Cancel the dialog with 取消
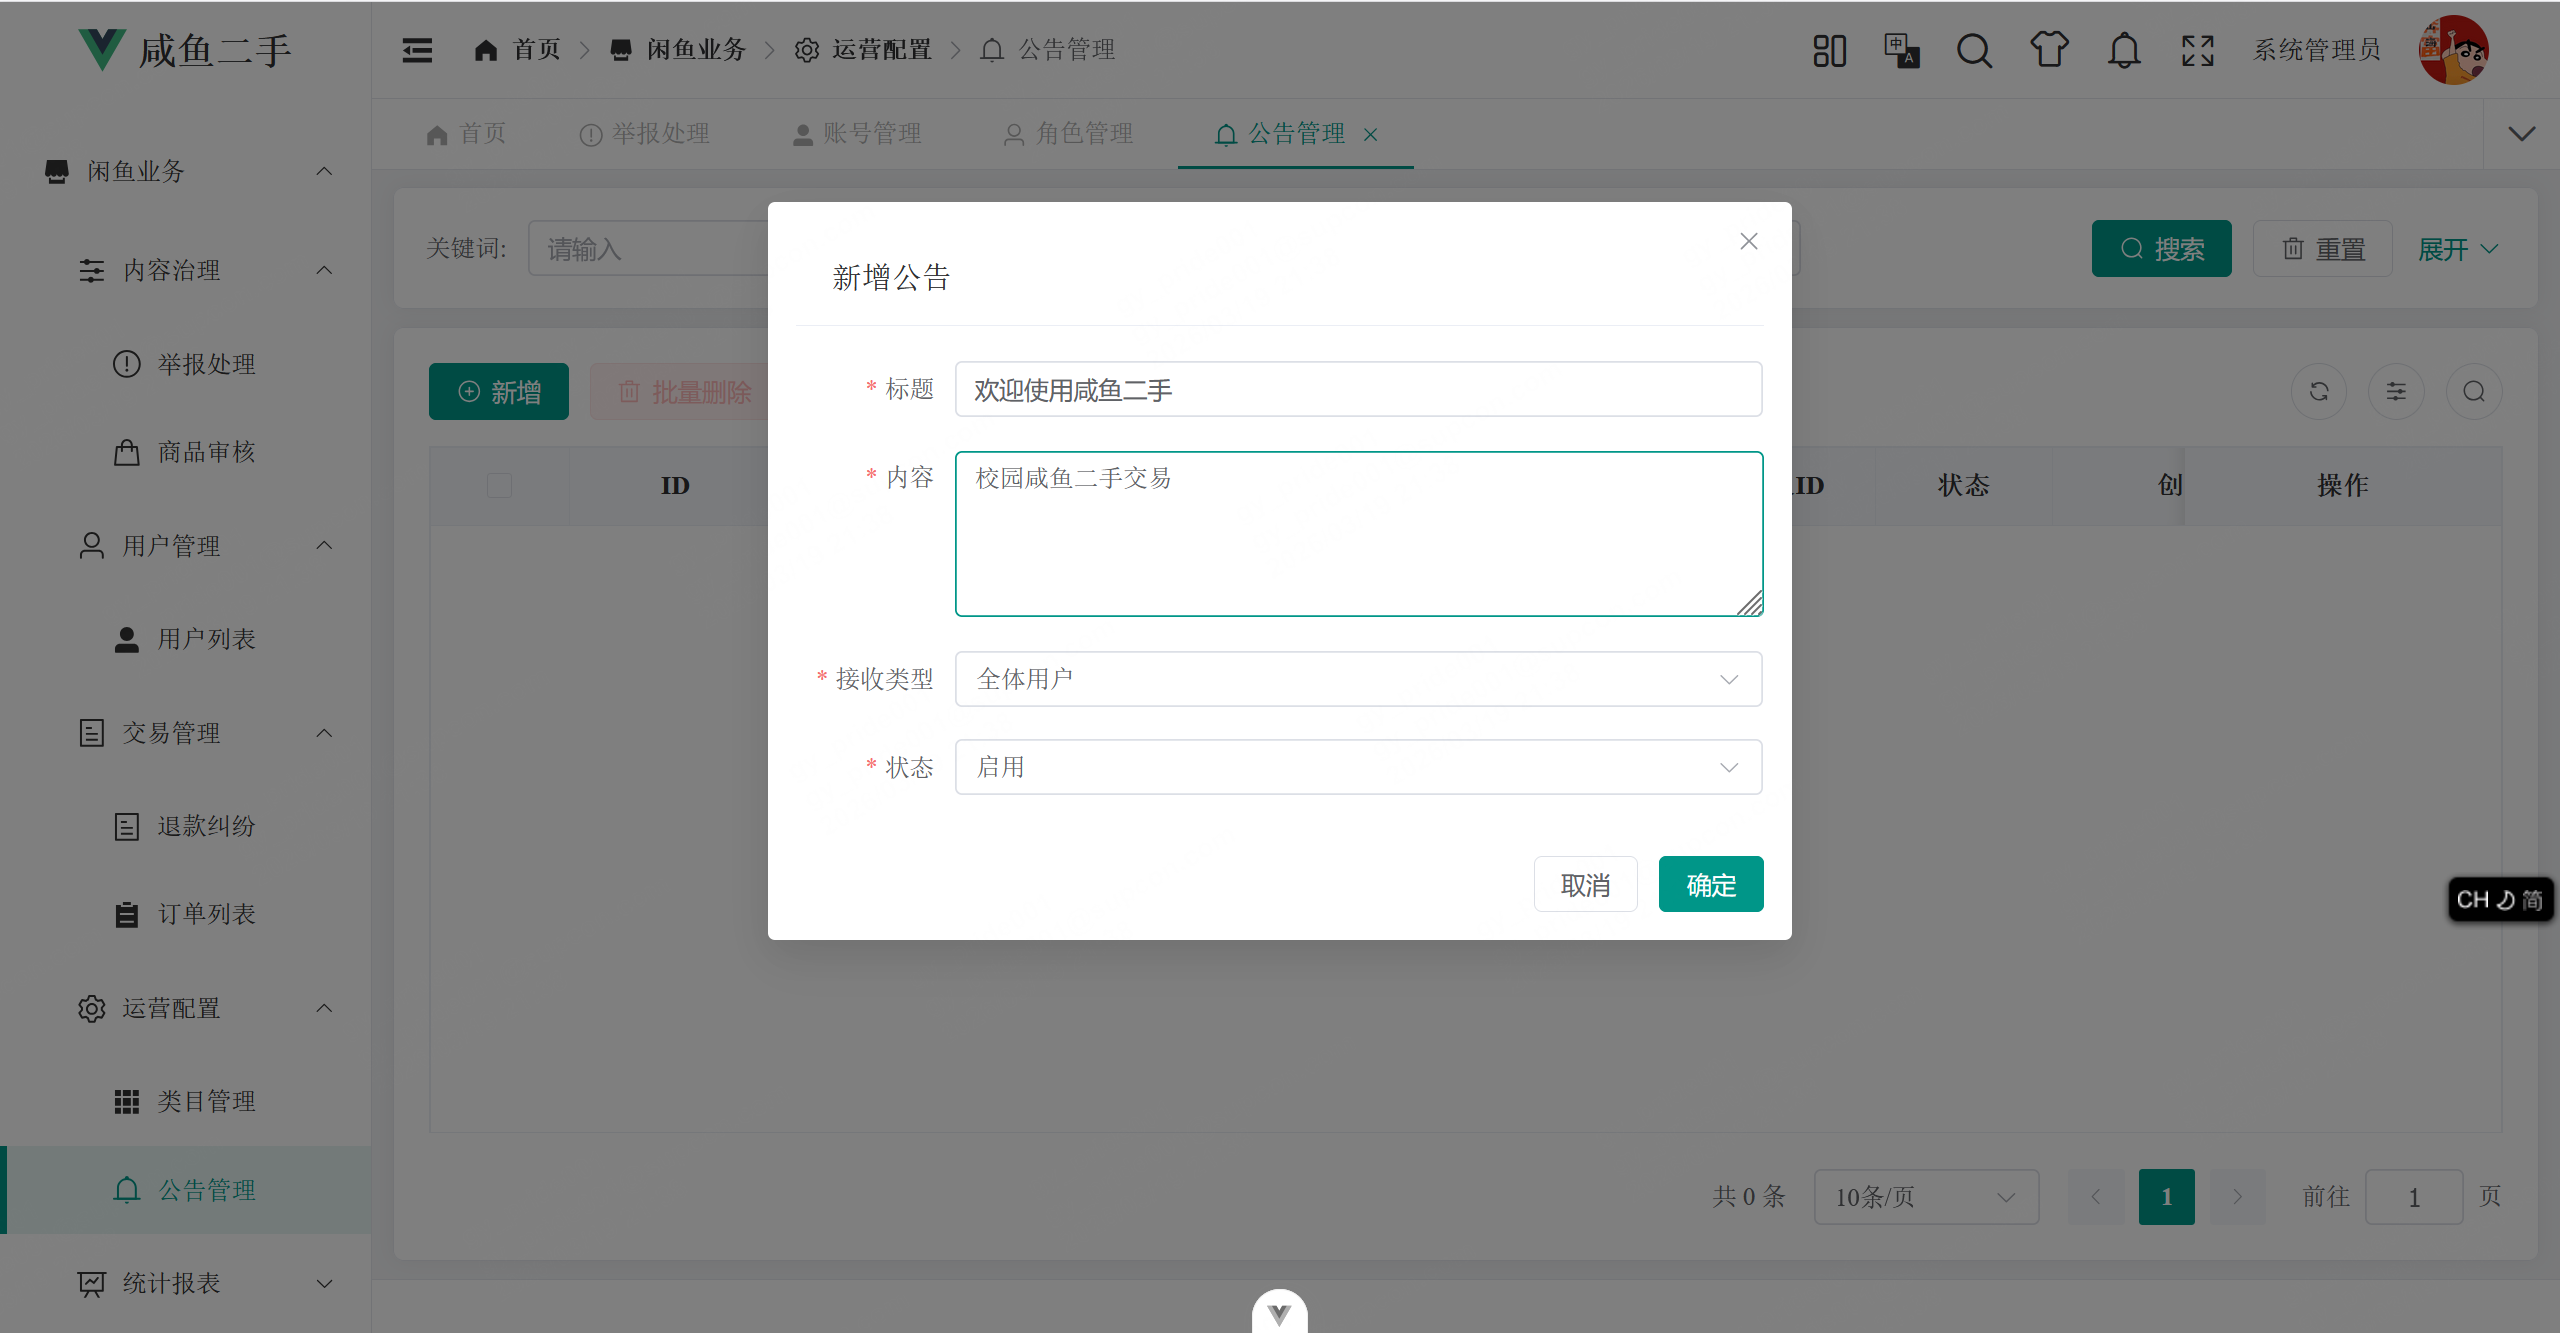Viewport: 2560px width, 1333px height. point(1585,884)
